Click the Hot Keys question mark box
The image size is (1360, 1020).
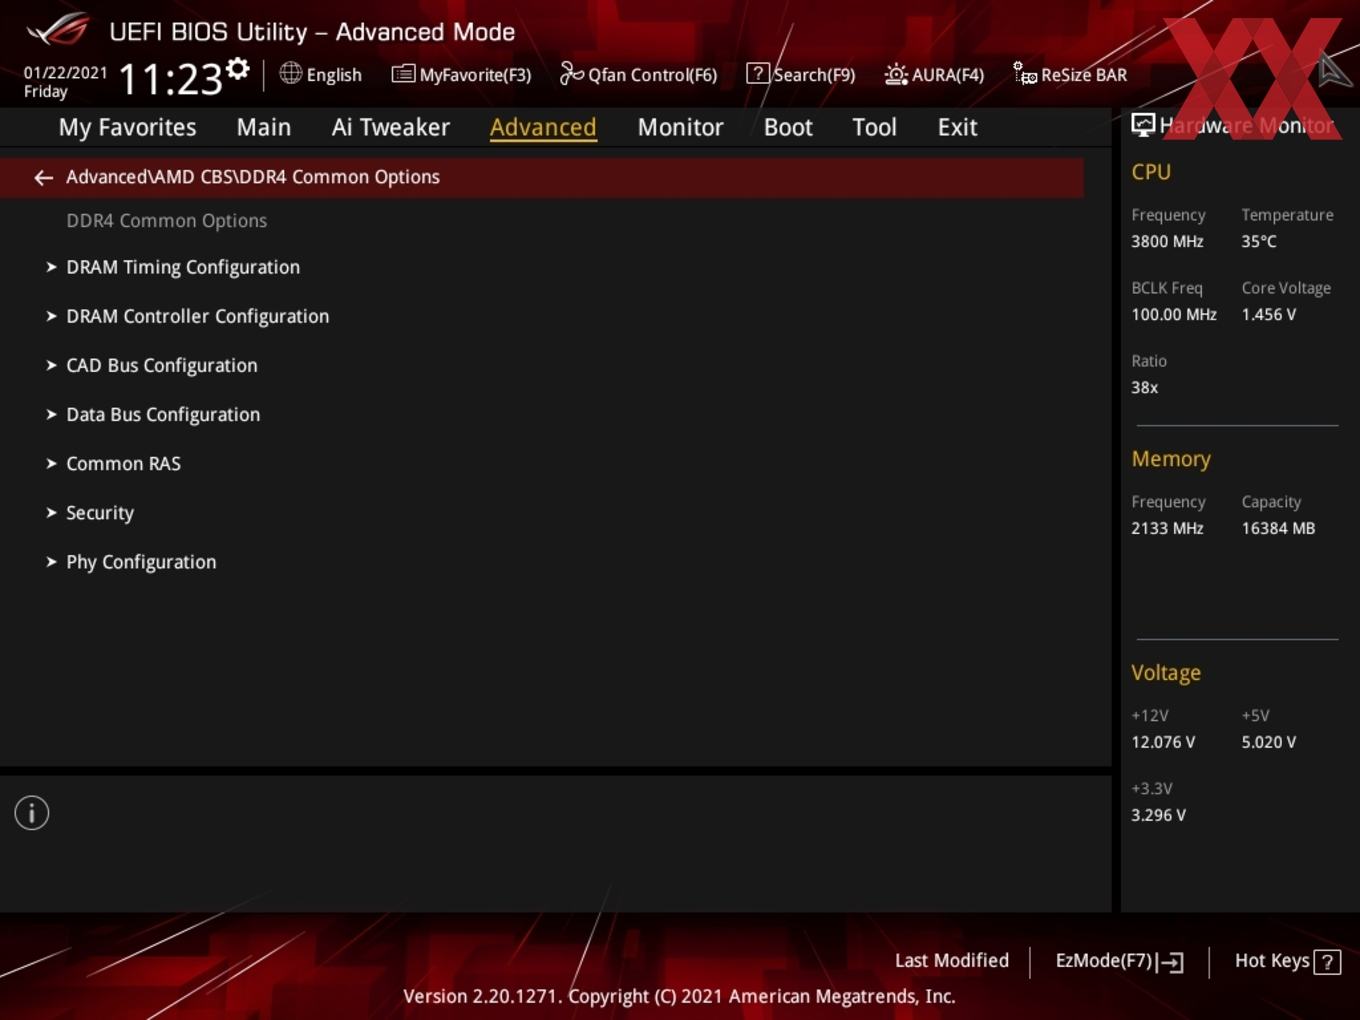pos(1327,962)
